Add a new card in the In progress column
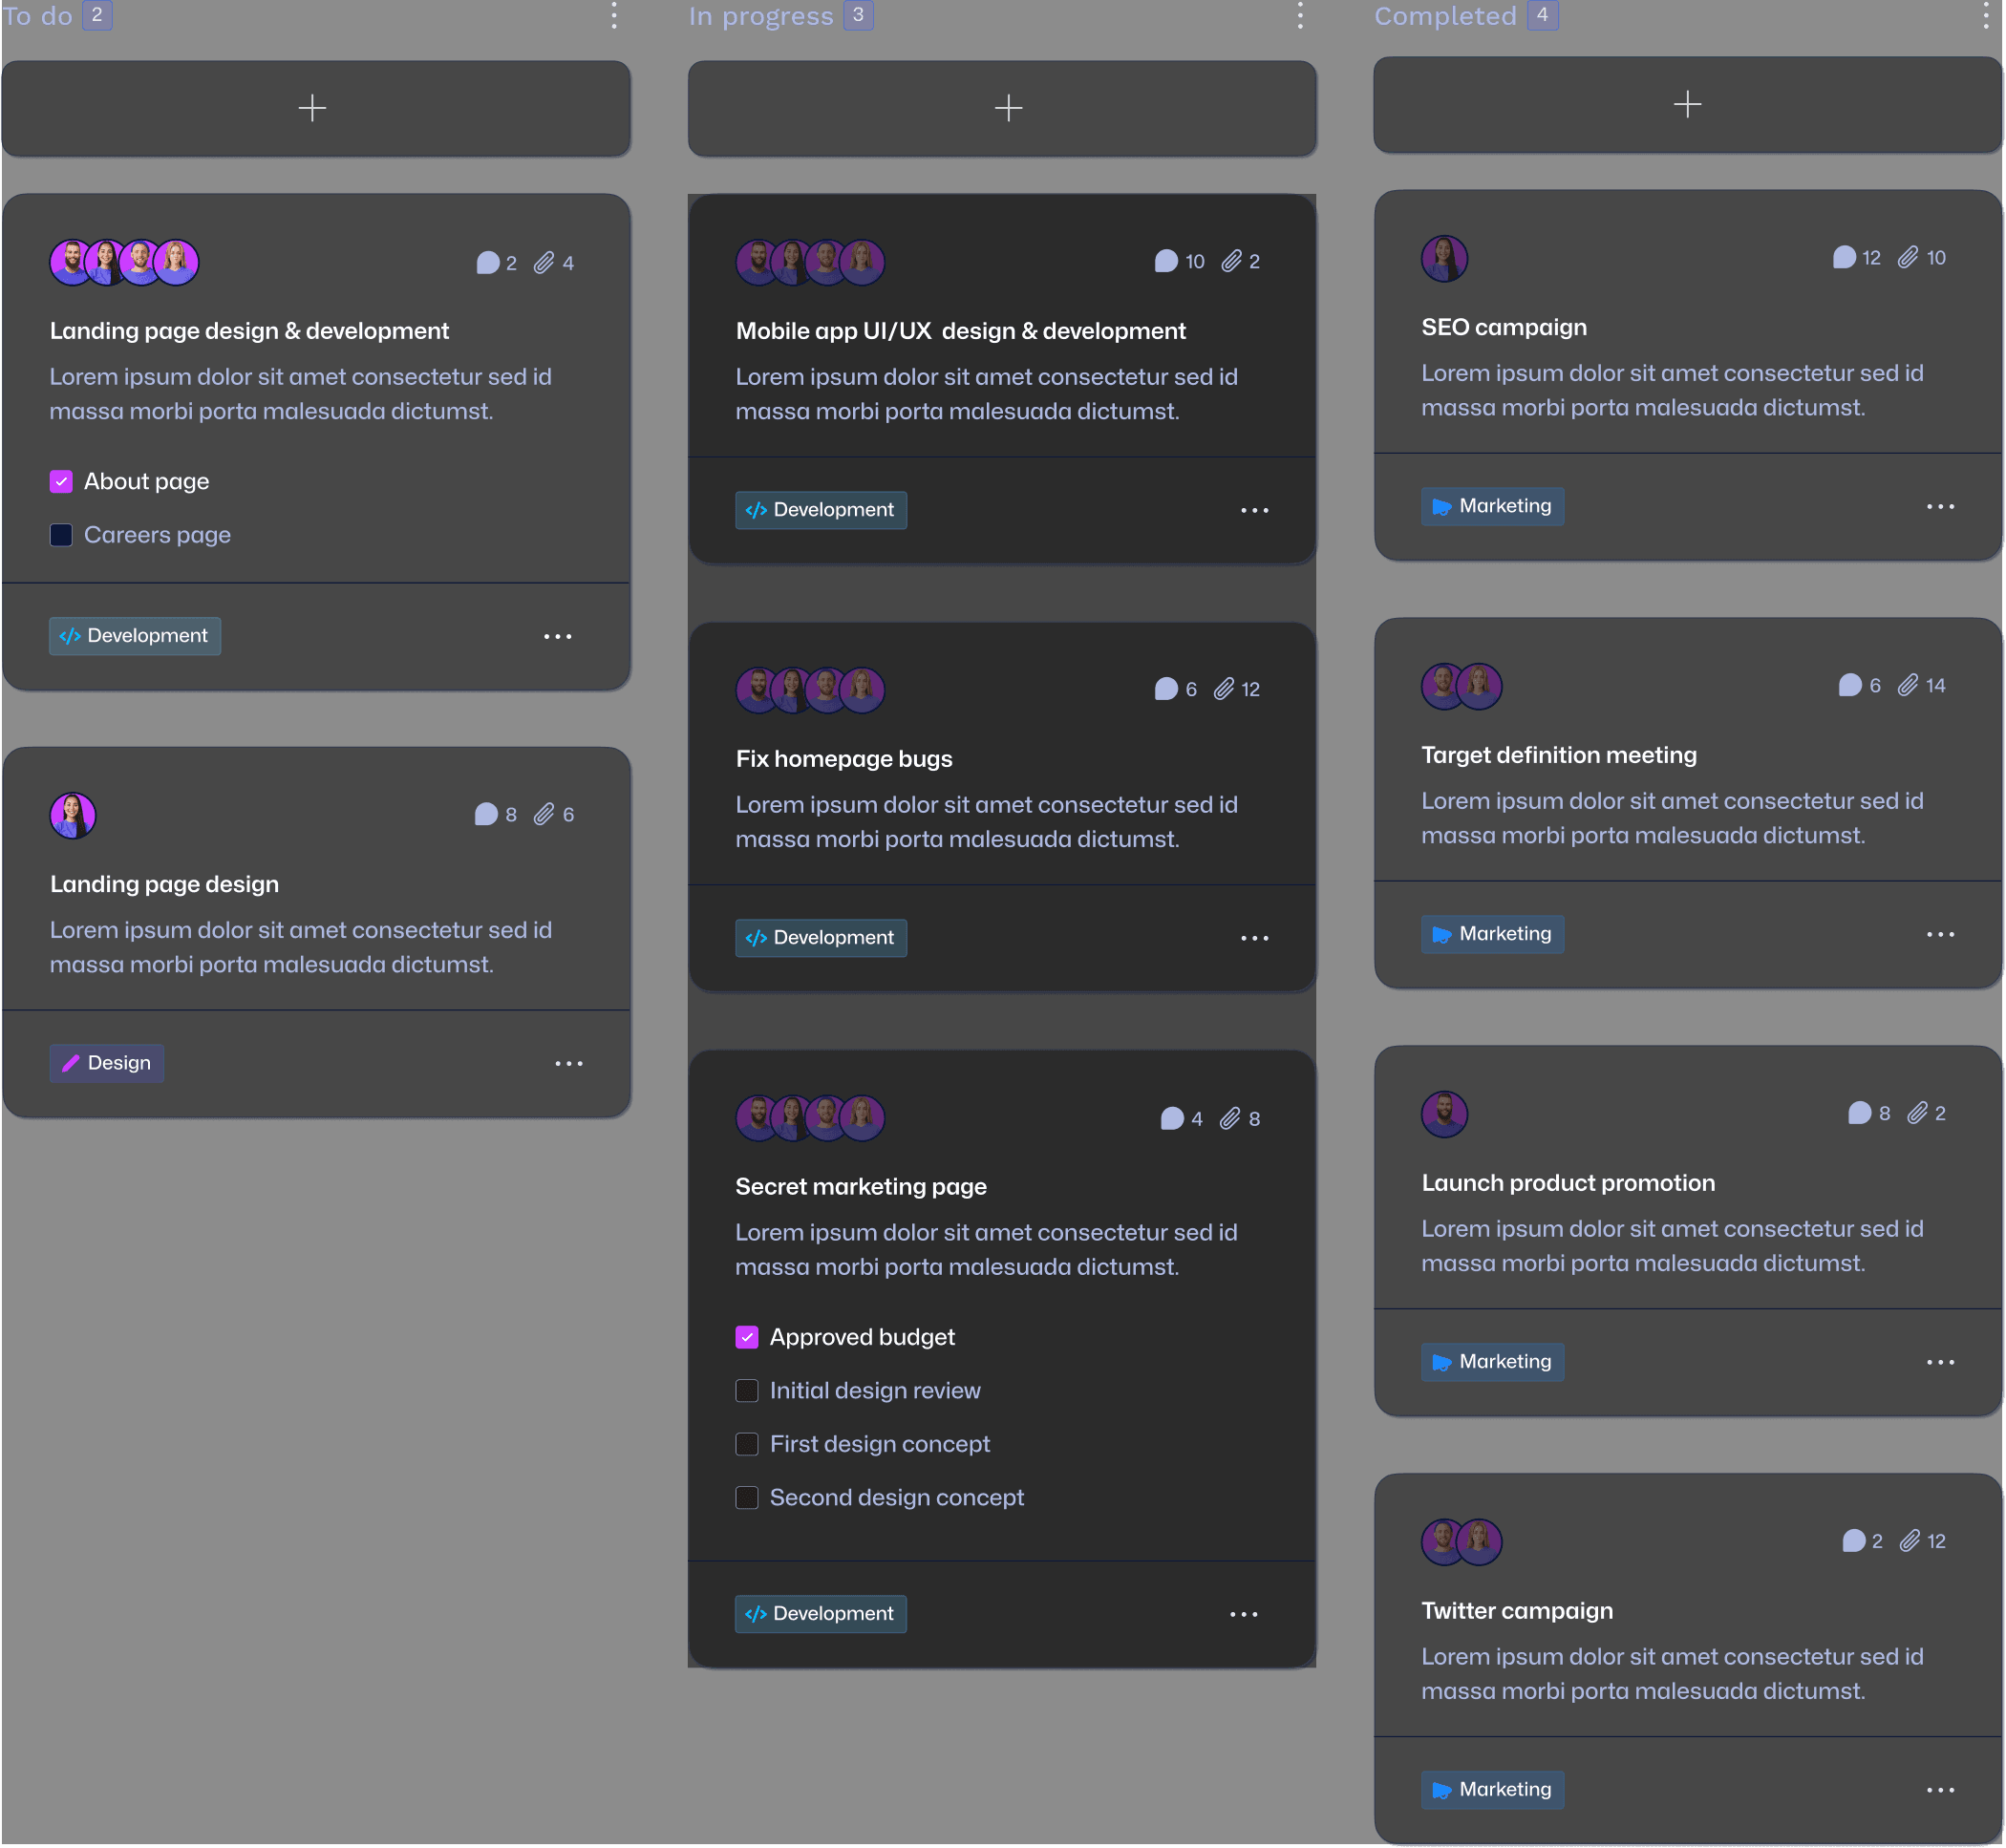This screenshot has width=2006, height=1848. click(x=1008, y=108)
